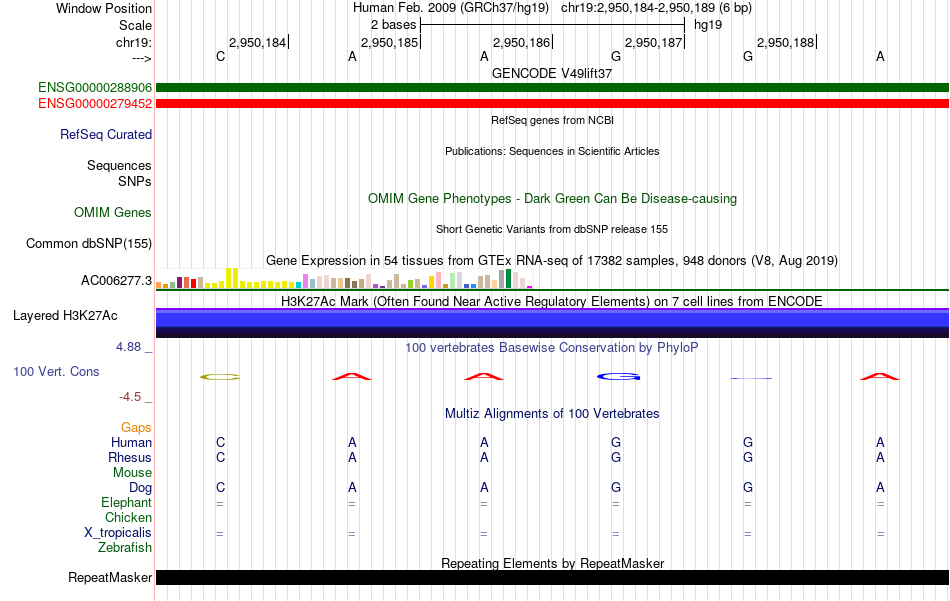The width and height of the screenshot is (950, 601).
Task: Open the Common dbSNP(155) track label
Action: [89, 244]
